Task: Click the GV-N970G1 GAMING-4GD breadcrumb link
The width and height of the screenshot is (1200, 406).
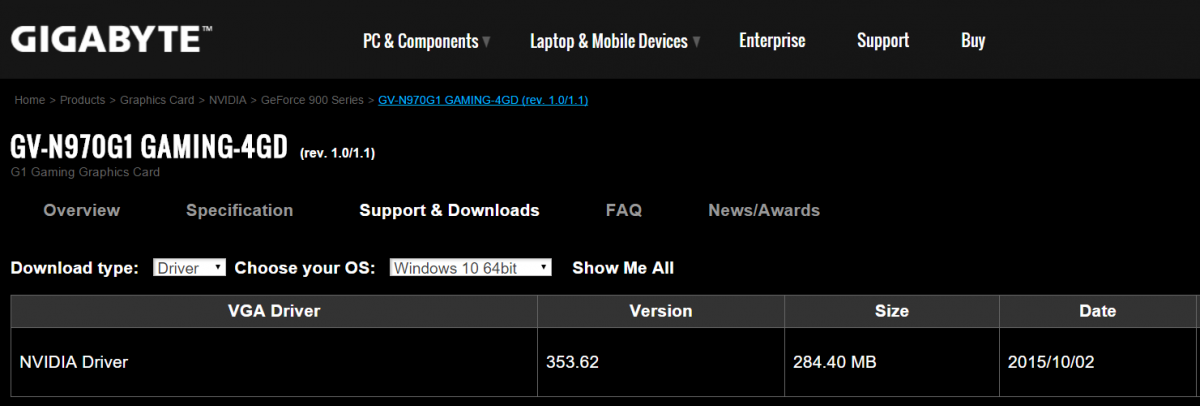Action: pos(483,100)
